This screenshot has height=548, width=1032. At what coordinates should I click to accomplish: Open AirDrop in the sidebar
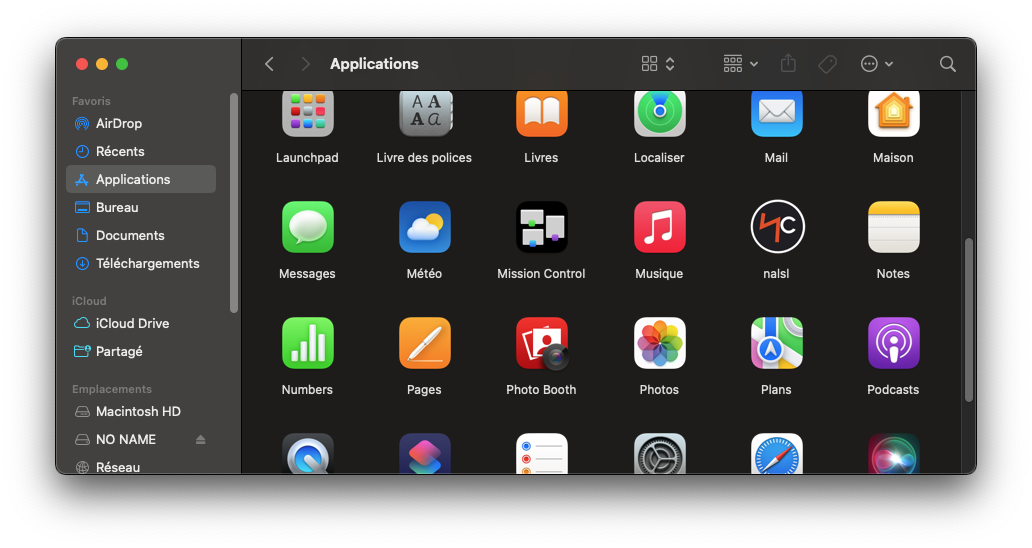tap(141, 123)
